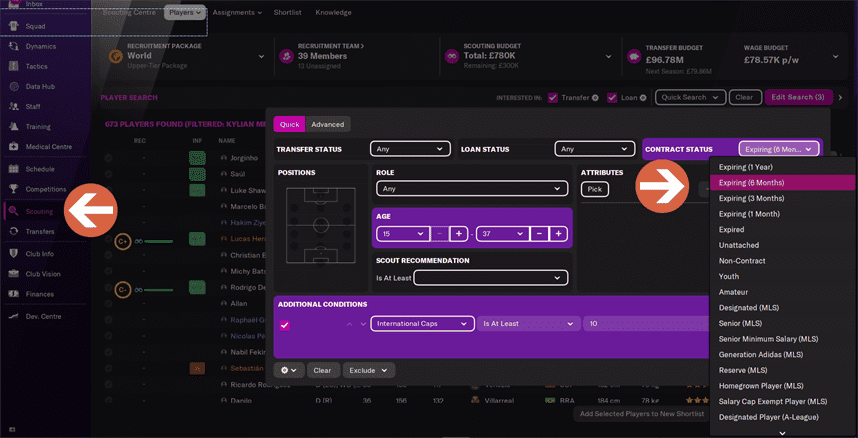The height and width of the screenshot is (438, 858).
Task: Click the Transfer interest settings gear
Action: click(x=595, y=98)
